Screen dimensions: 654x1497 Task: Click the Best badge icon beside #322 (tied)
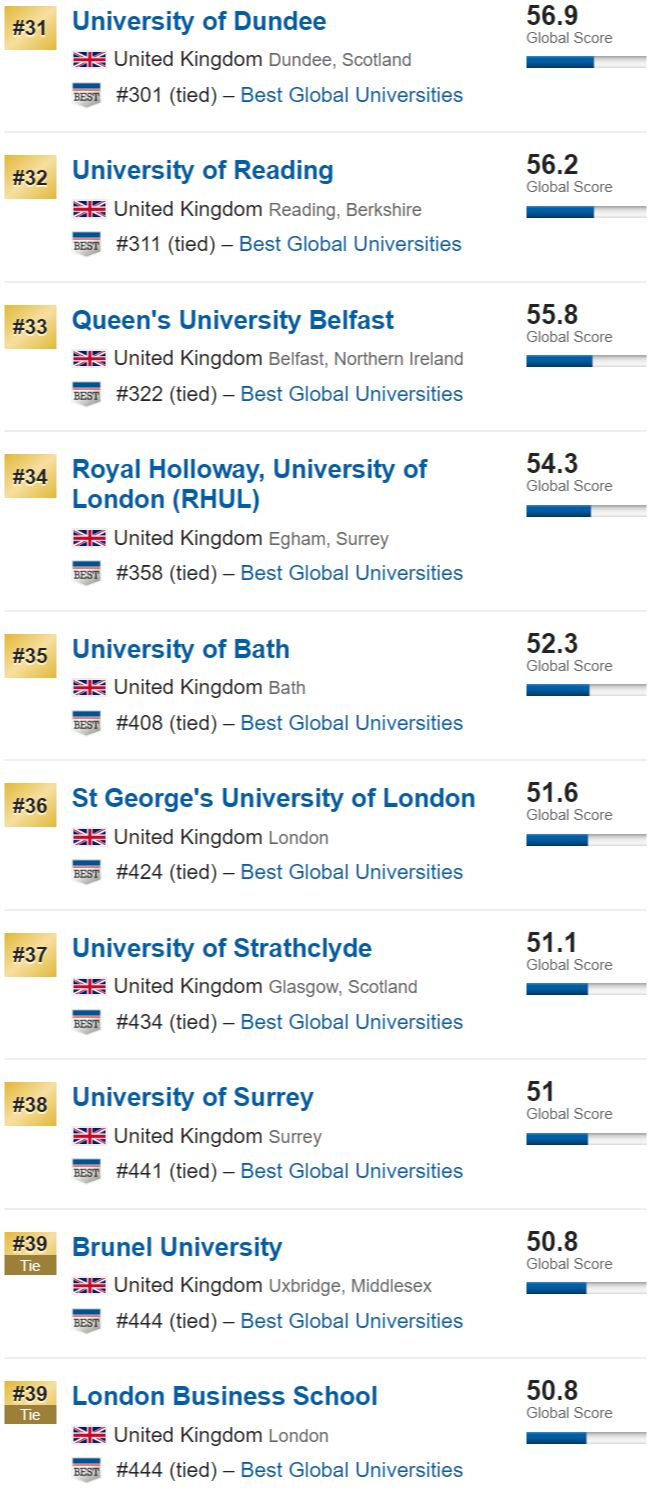point(87,394)
